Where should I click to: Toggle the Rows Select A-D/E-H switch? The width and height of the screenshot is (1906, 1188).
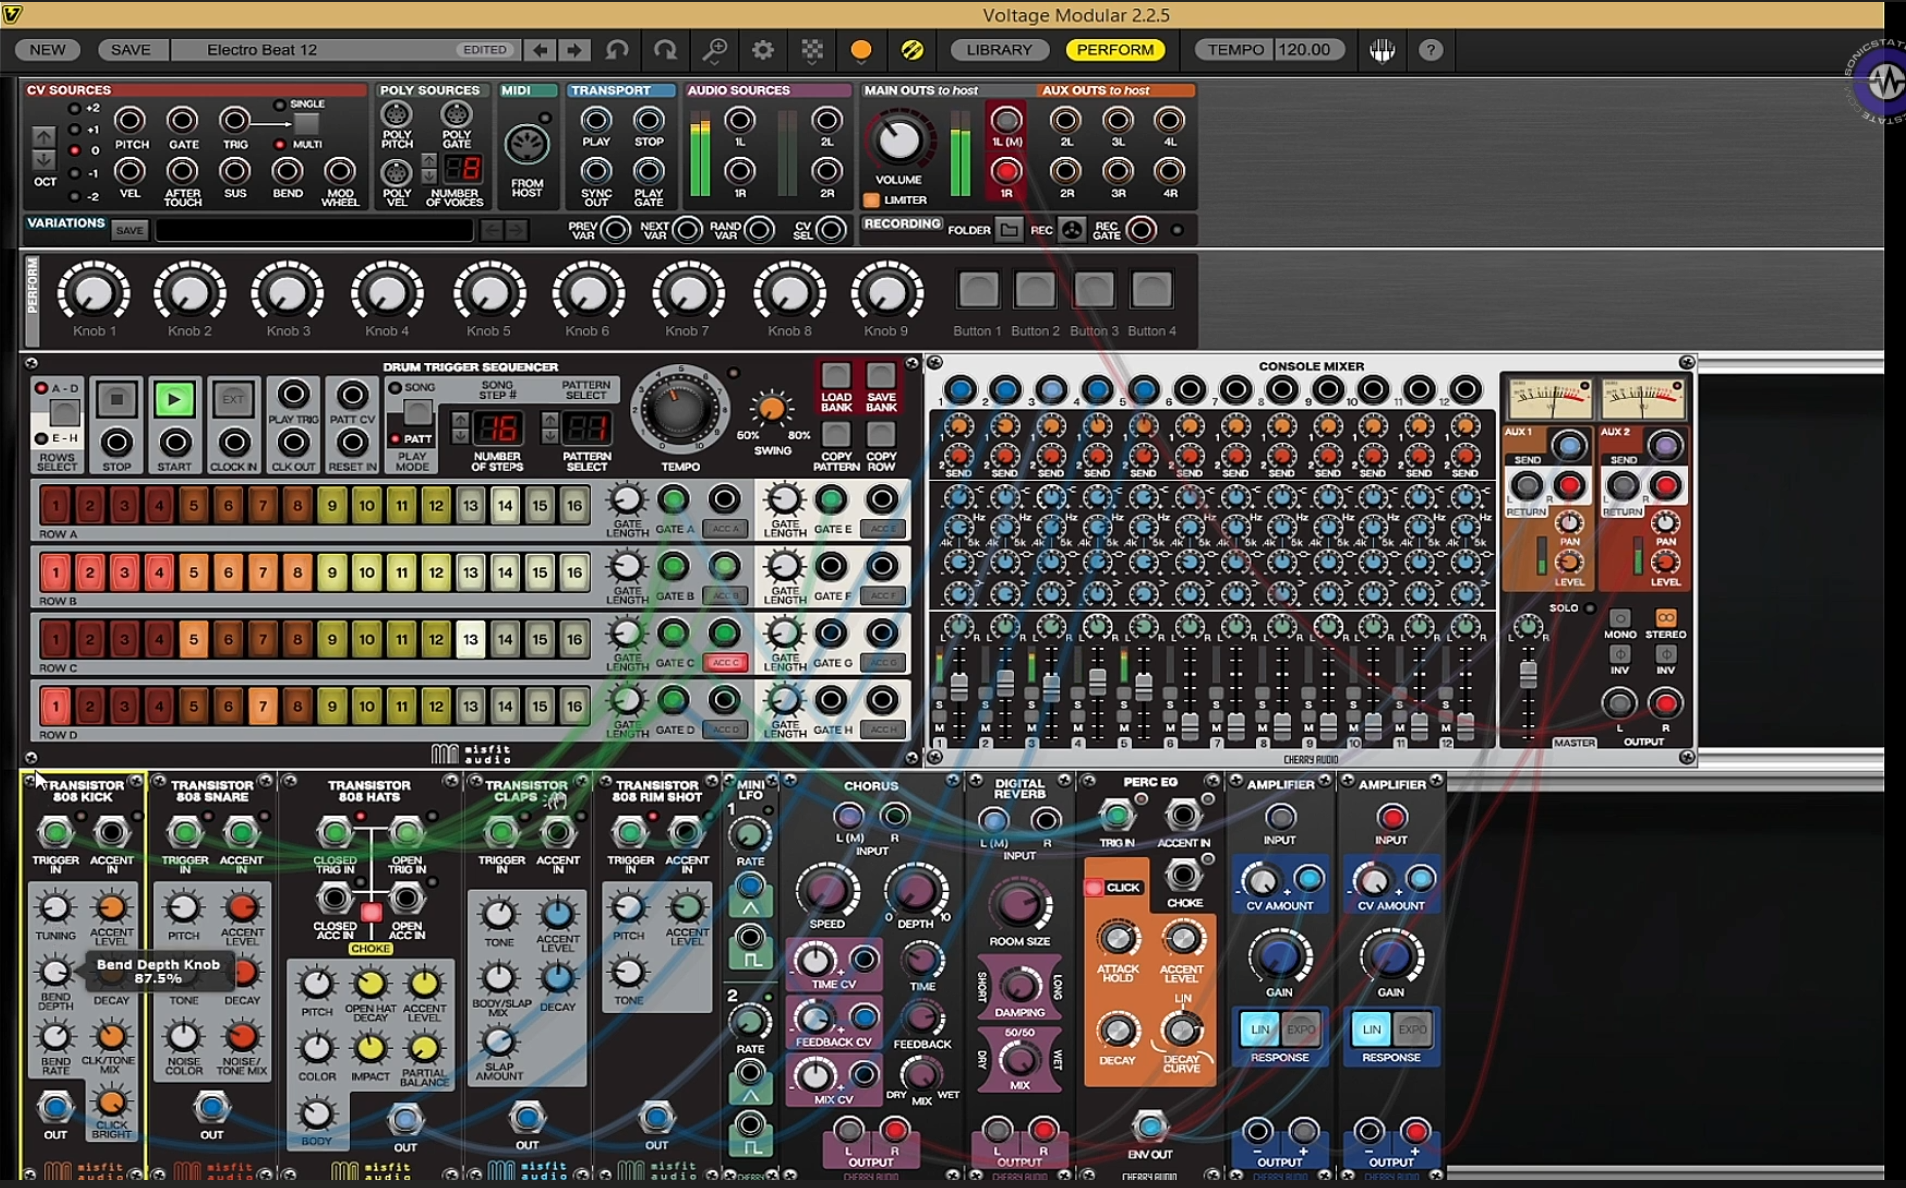pyautogui.click(x=64, y=412)
